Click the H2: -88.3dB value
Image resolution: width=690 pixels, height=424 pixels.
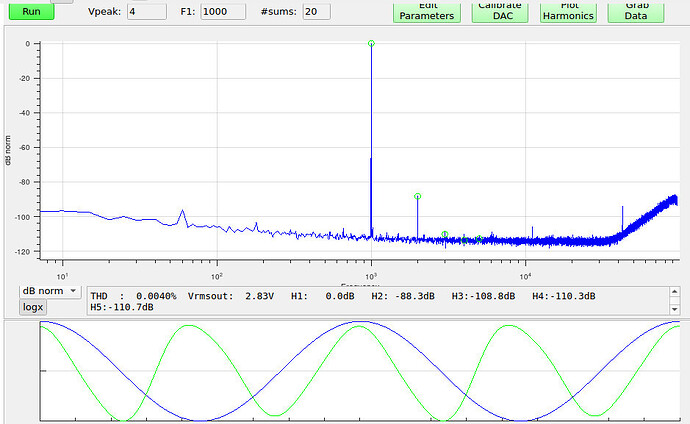tap(403, 296)
